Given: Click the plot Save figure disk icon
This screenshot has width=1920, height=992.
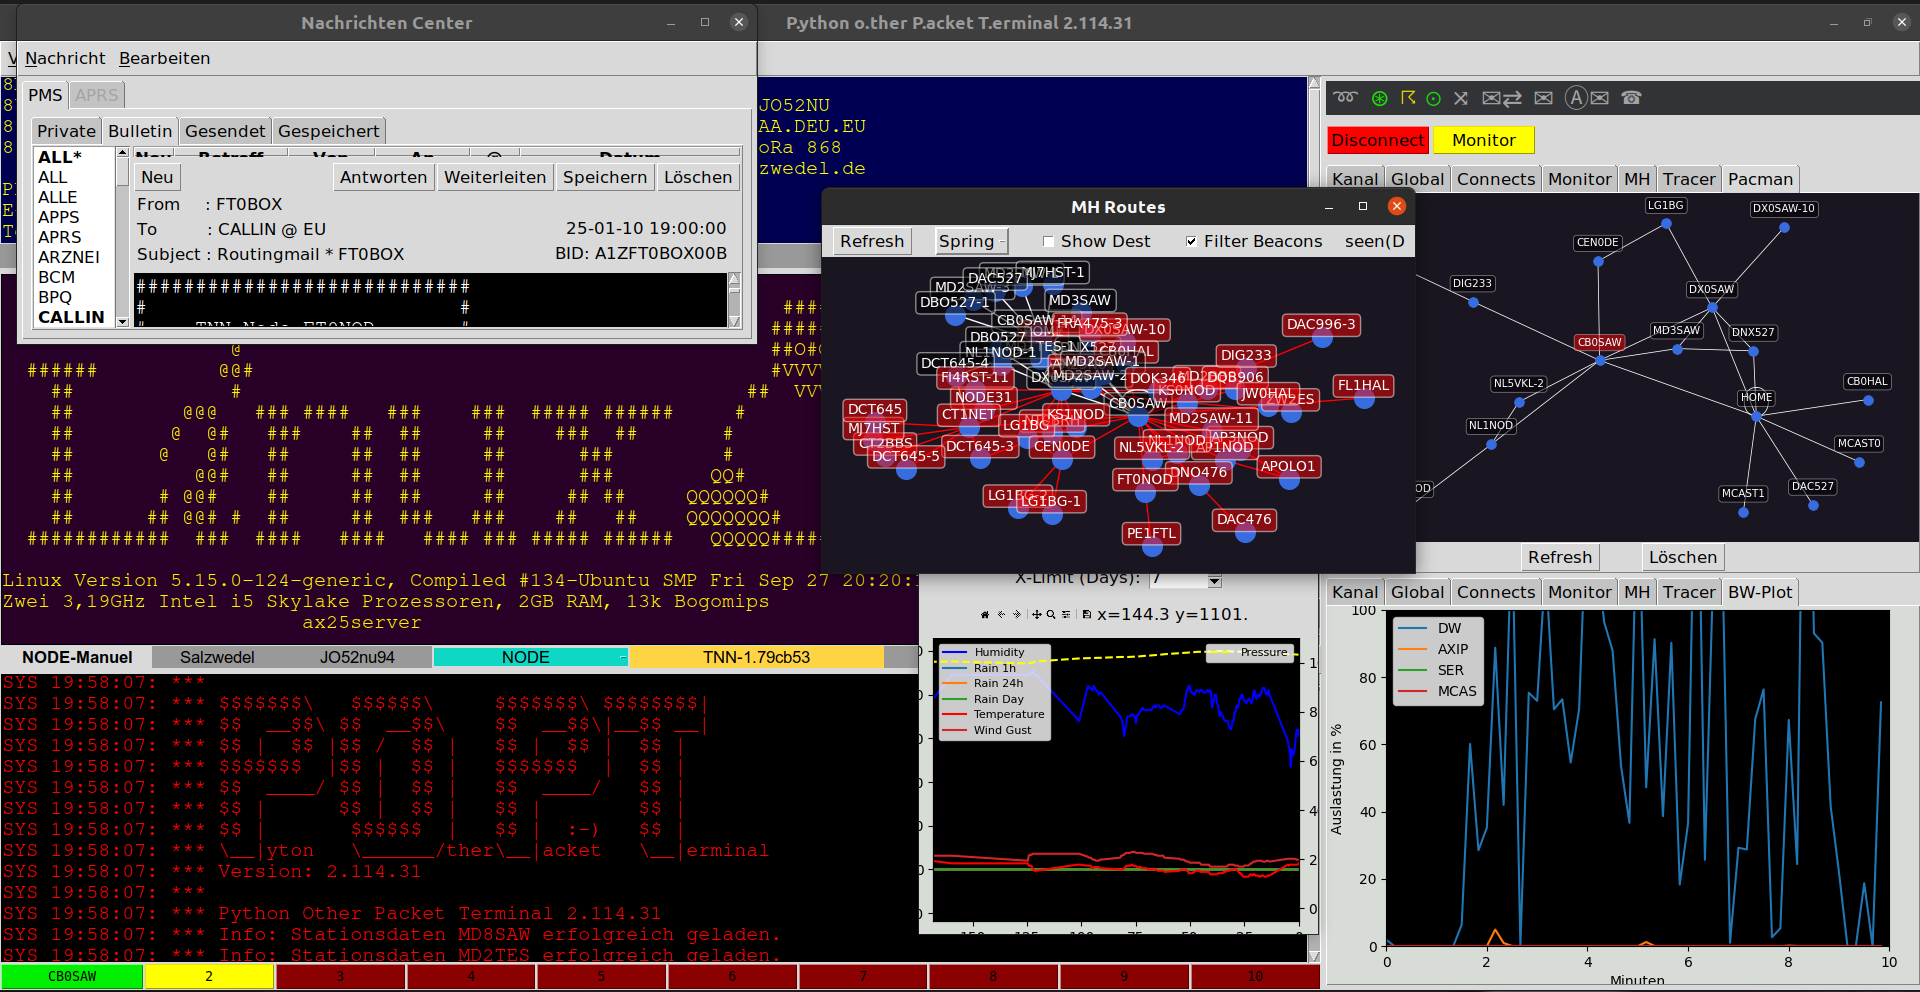Looking at the screenshot, I should click(1087, 615).
